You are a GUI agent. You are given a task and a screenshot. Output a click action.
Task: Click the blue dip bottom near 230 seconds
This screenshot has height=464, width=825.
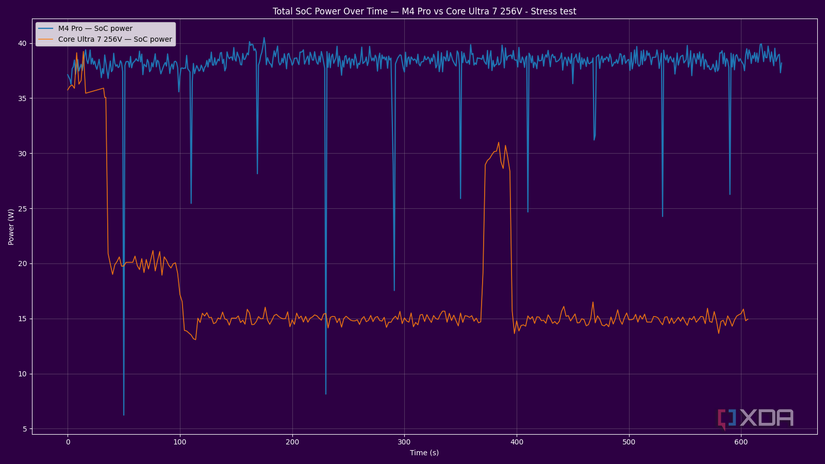[x=326, y=393]
